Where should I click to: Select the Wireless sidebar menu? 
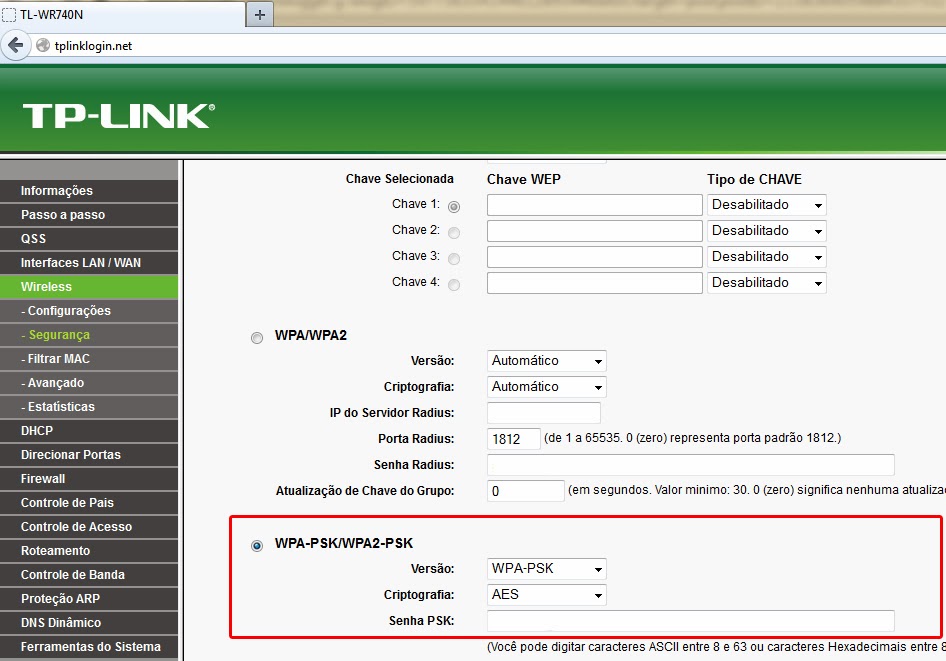pyautogui.click(x=89, y=286)
